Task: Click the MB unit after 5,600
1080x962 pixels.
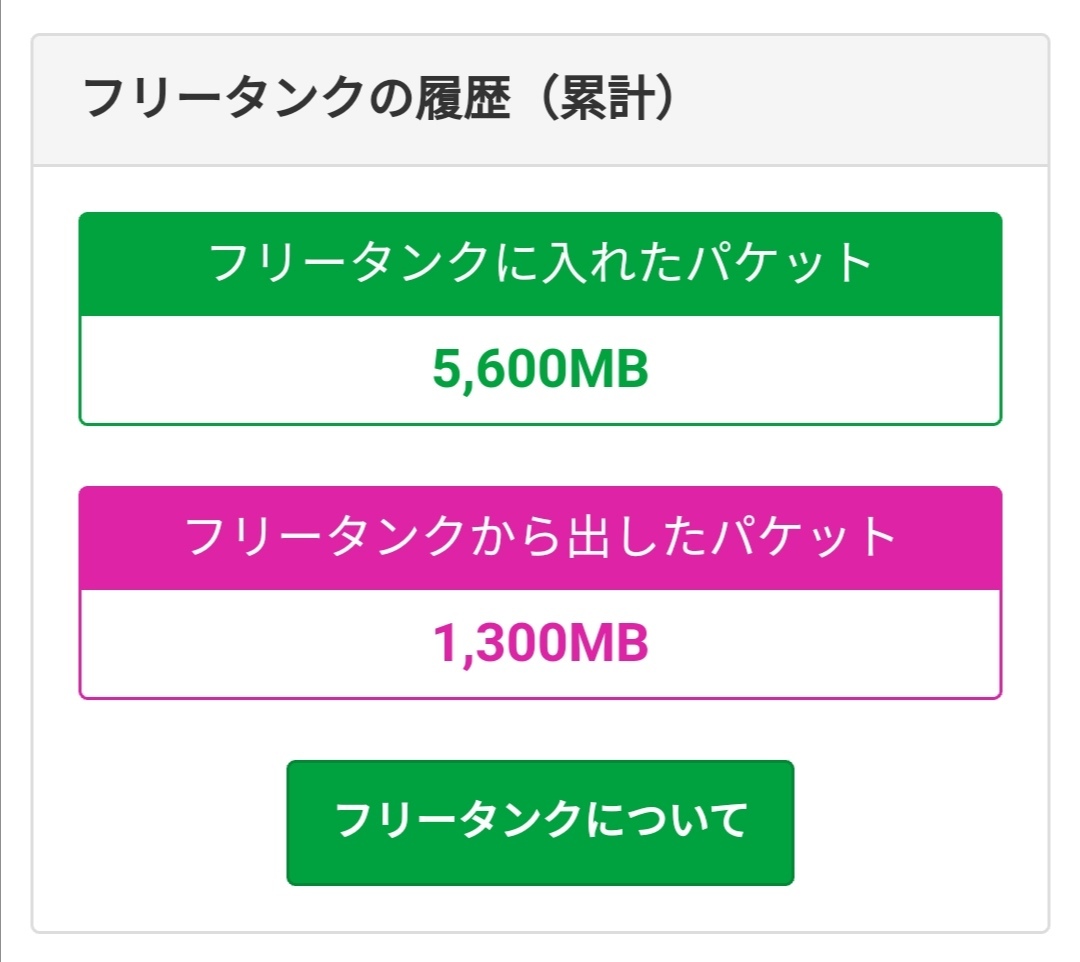Action: click(x=608, y=370)
